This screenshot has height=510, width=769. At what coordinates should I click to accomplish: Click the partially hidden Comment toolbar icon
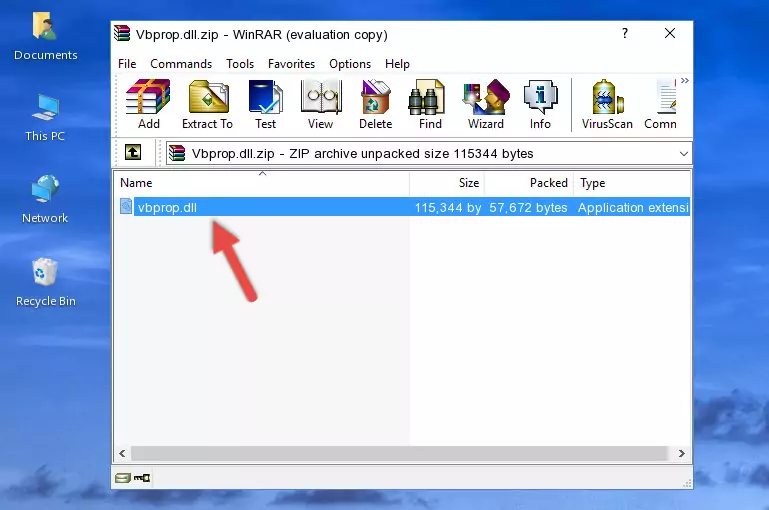click(x=661, y=104)
